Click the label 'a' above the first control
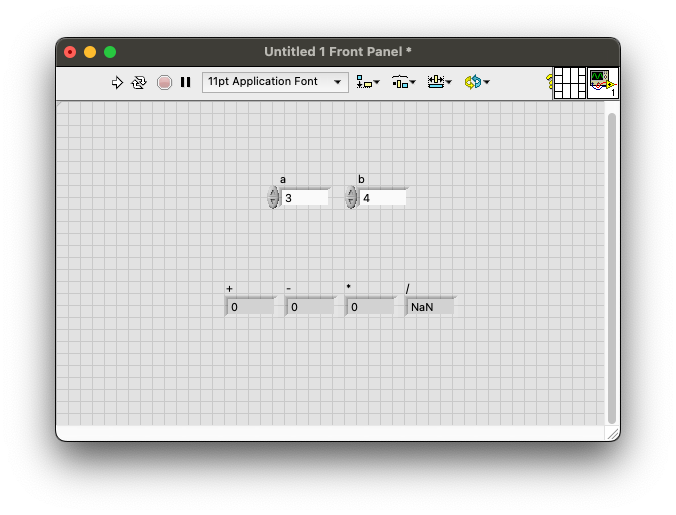The height and width of the screenshot is (515, 676). point(283,179)
